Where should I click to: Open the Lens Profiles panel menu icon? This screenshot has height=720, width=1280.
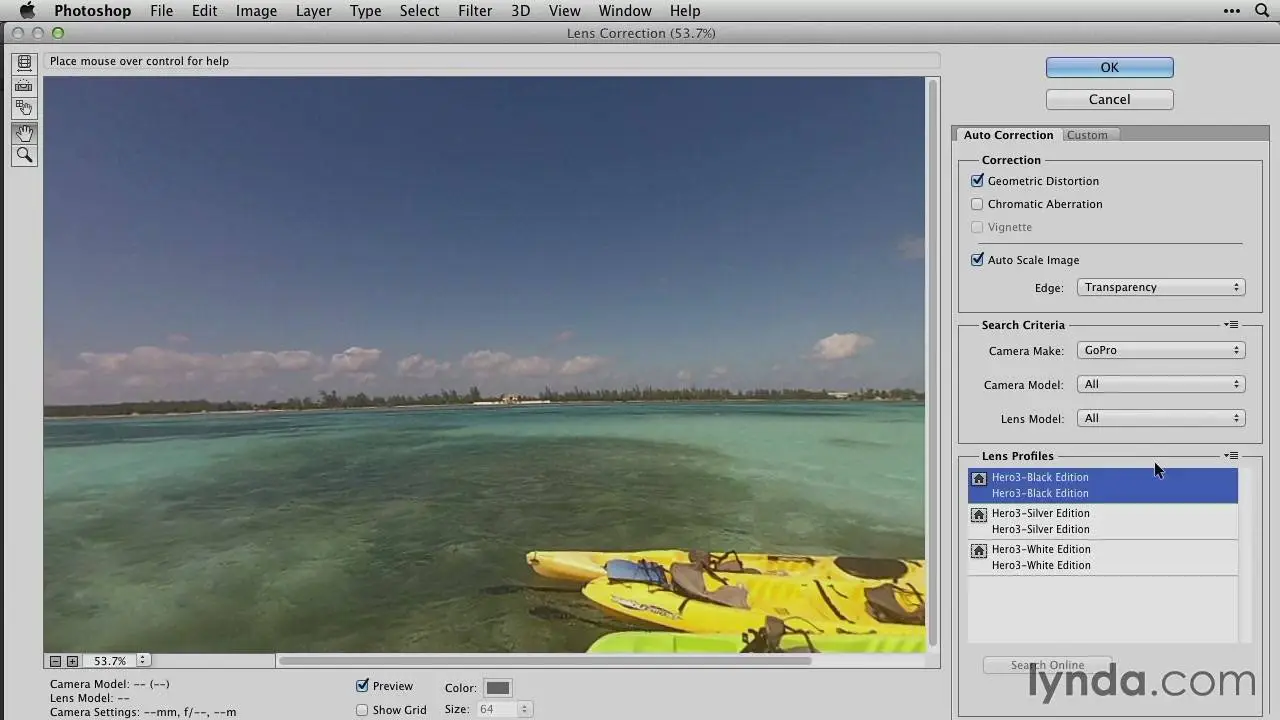(x=1232, y=456)
